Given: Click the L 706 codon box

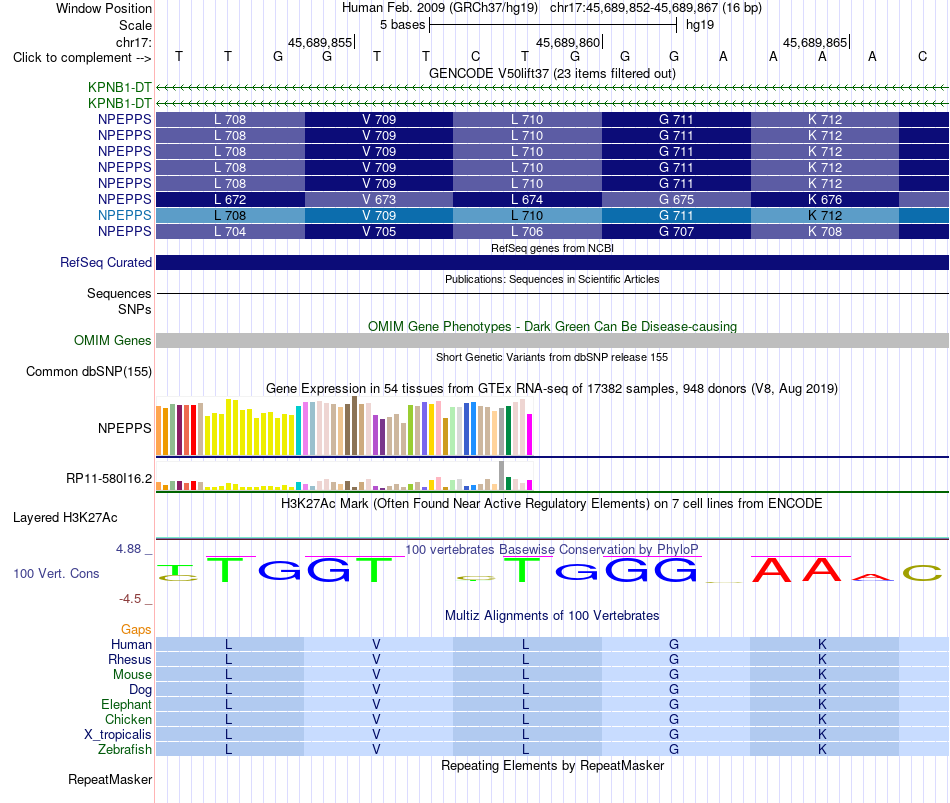Looking at the screenshot, I should point(527,232).
